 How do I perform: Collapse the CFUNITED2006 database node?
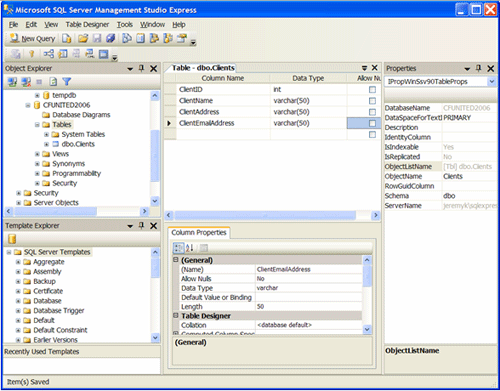pos(28,105)
